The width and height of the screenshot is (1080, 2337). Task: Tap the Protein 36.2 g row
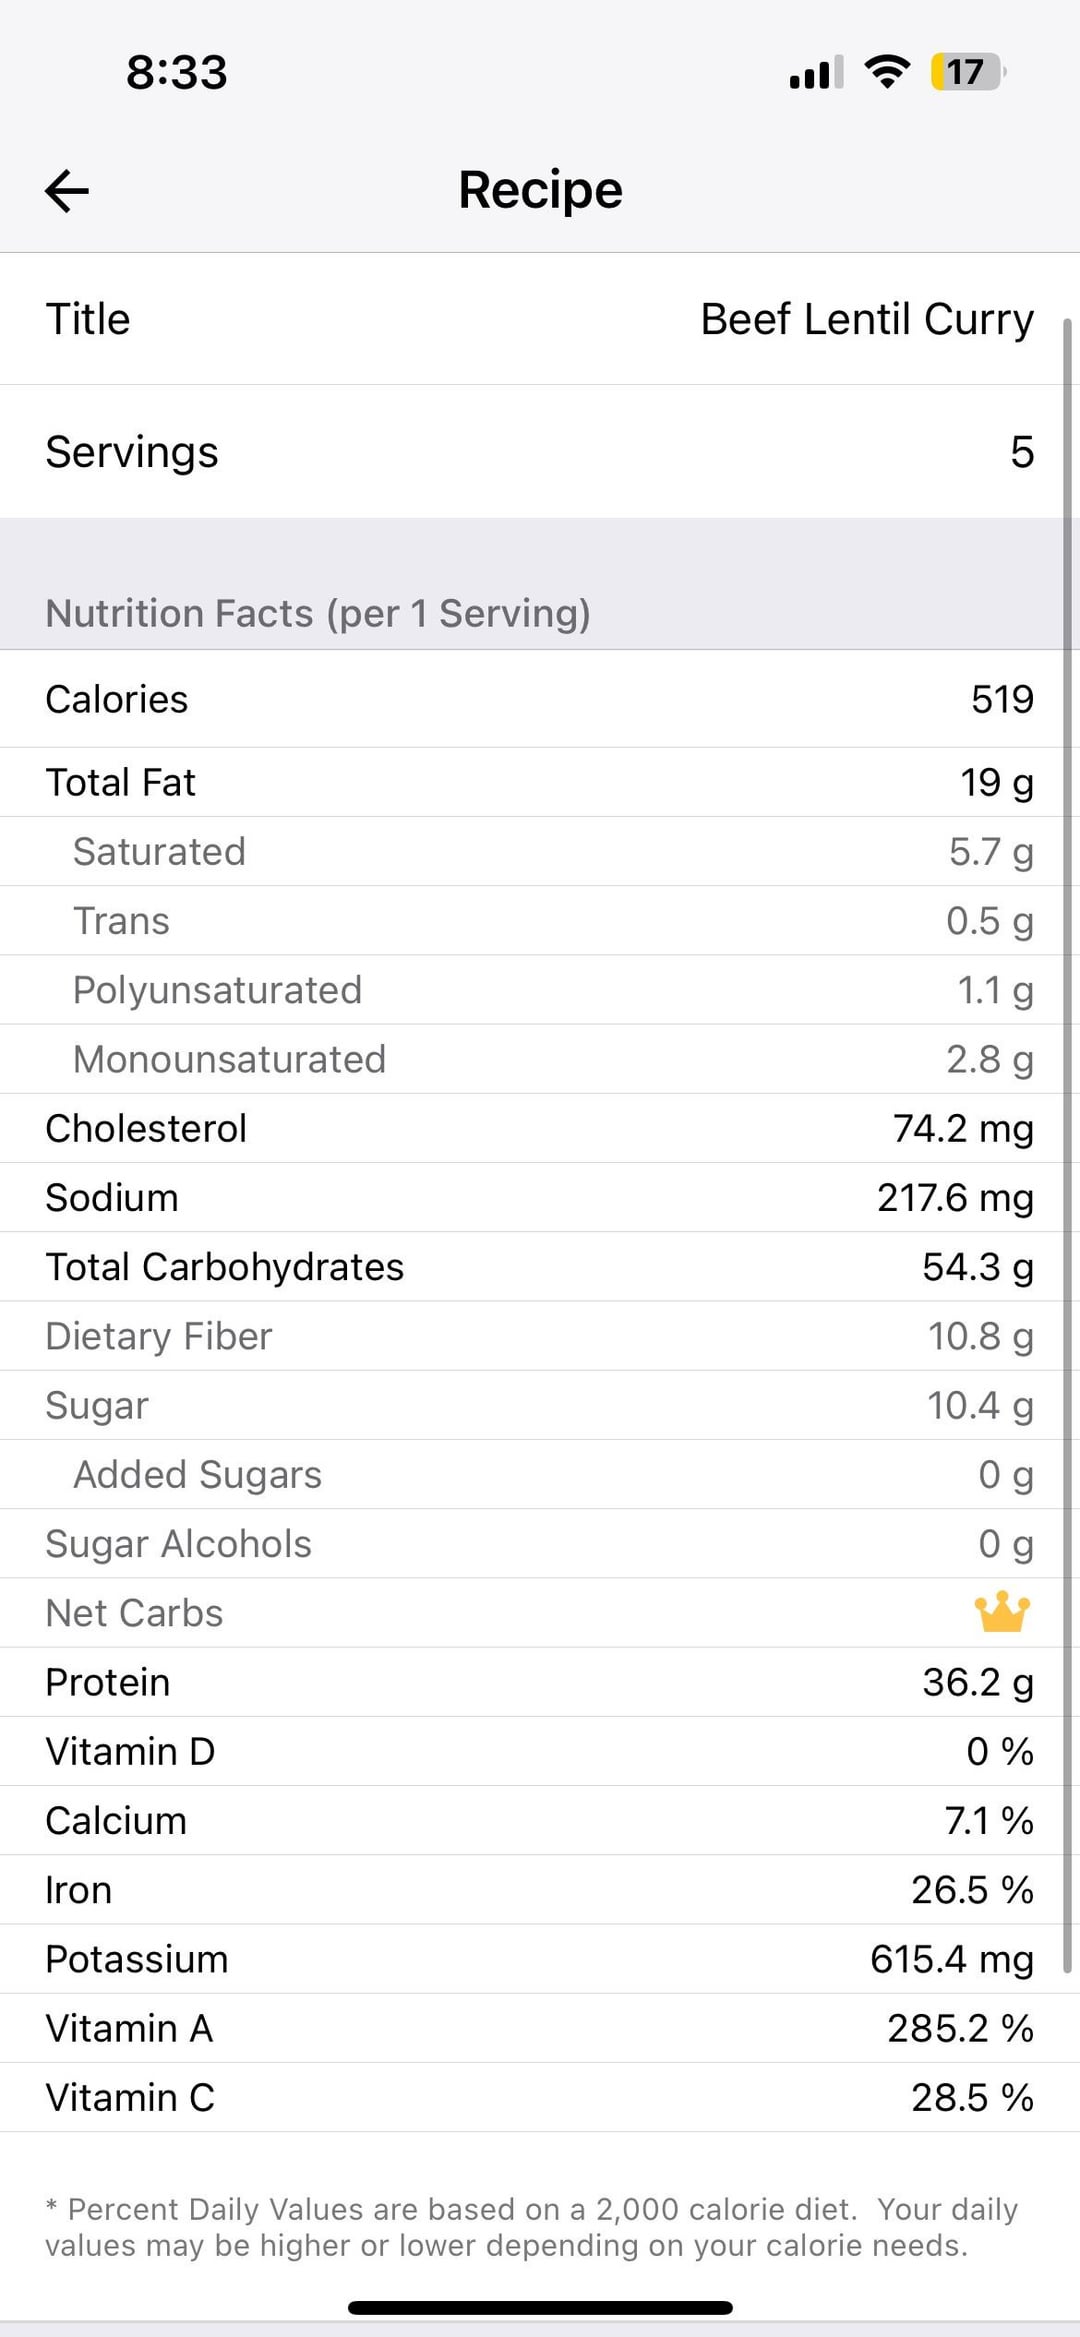tap(540, 1682)
